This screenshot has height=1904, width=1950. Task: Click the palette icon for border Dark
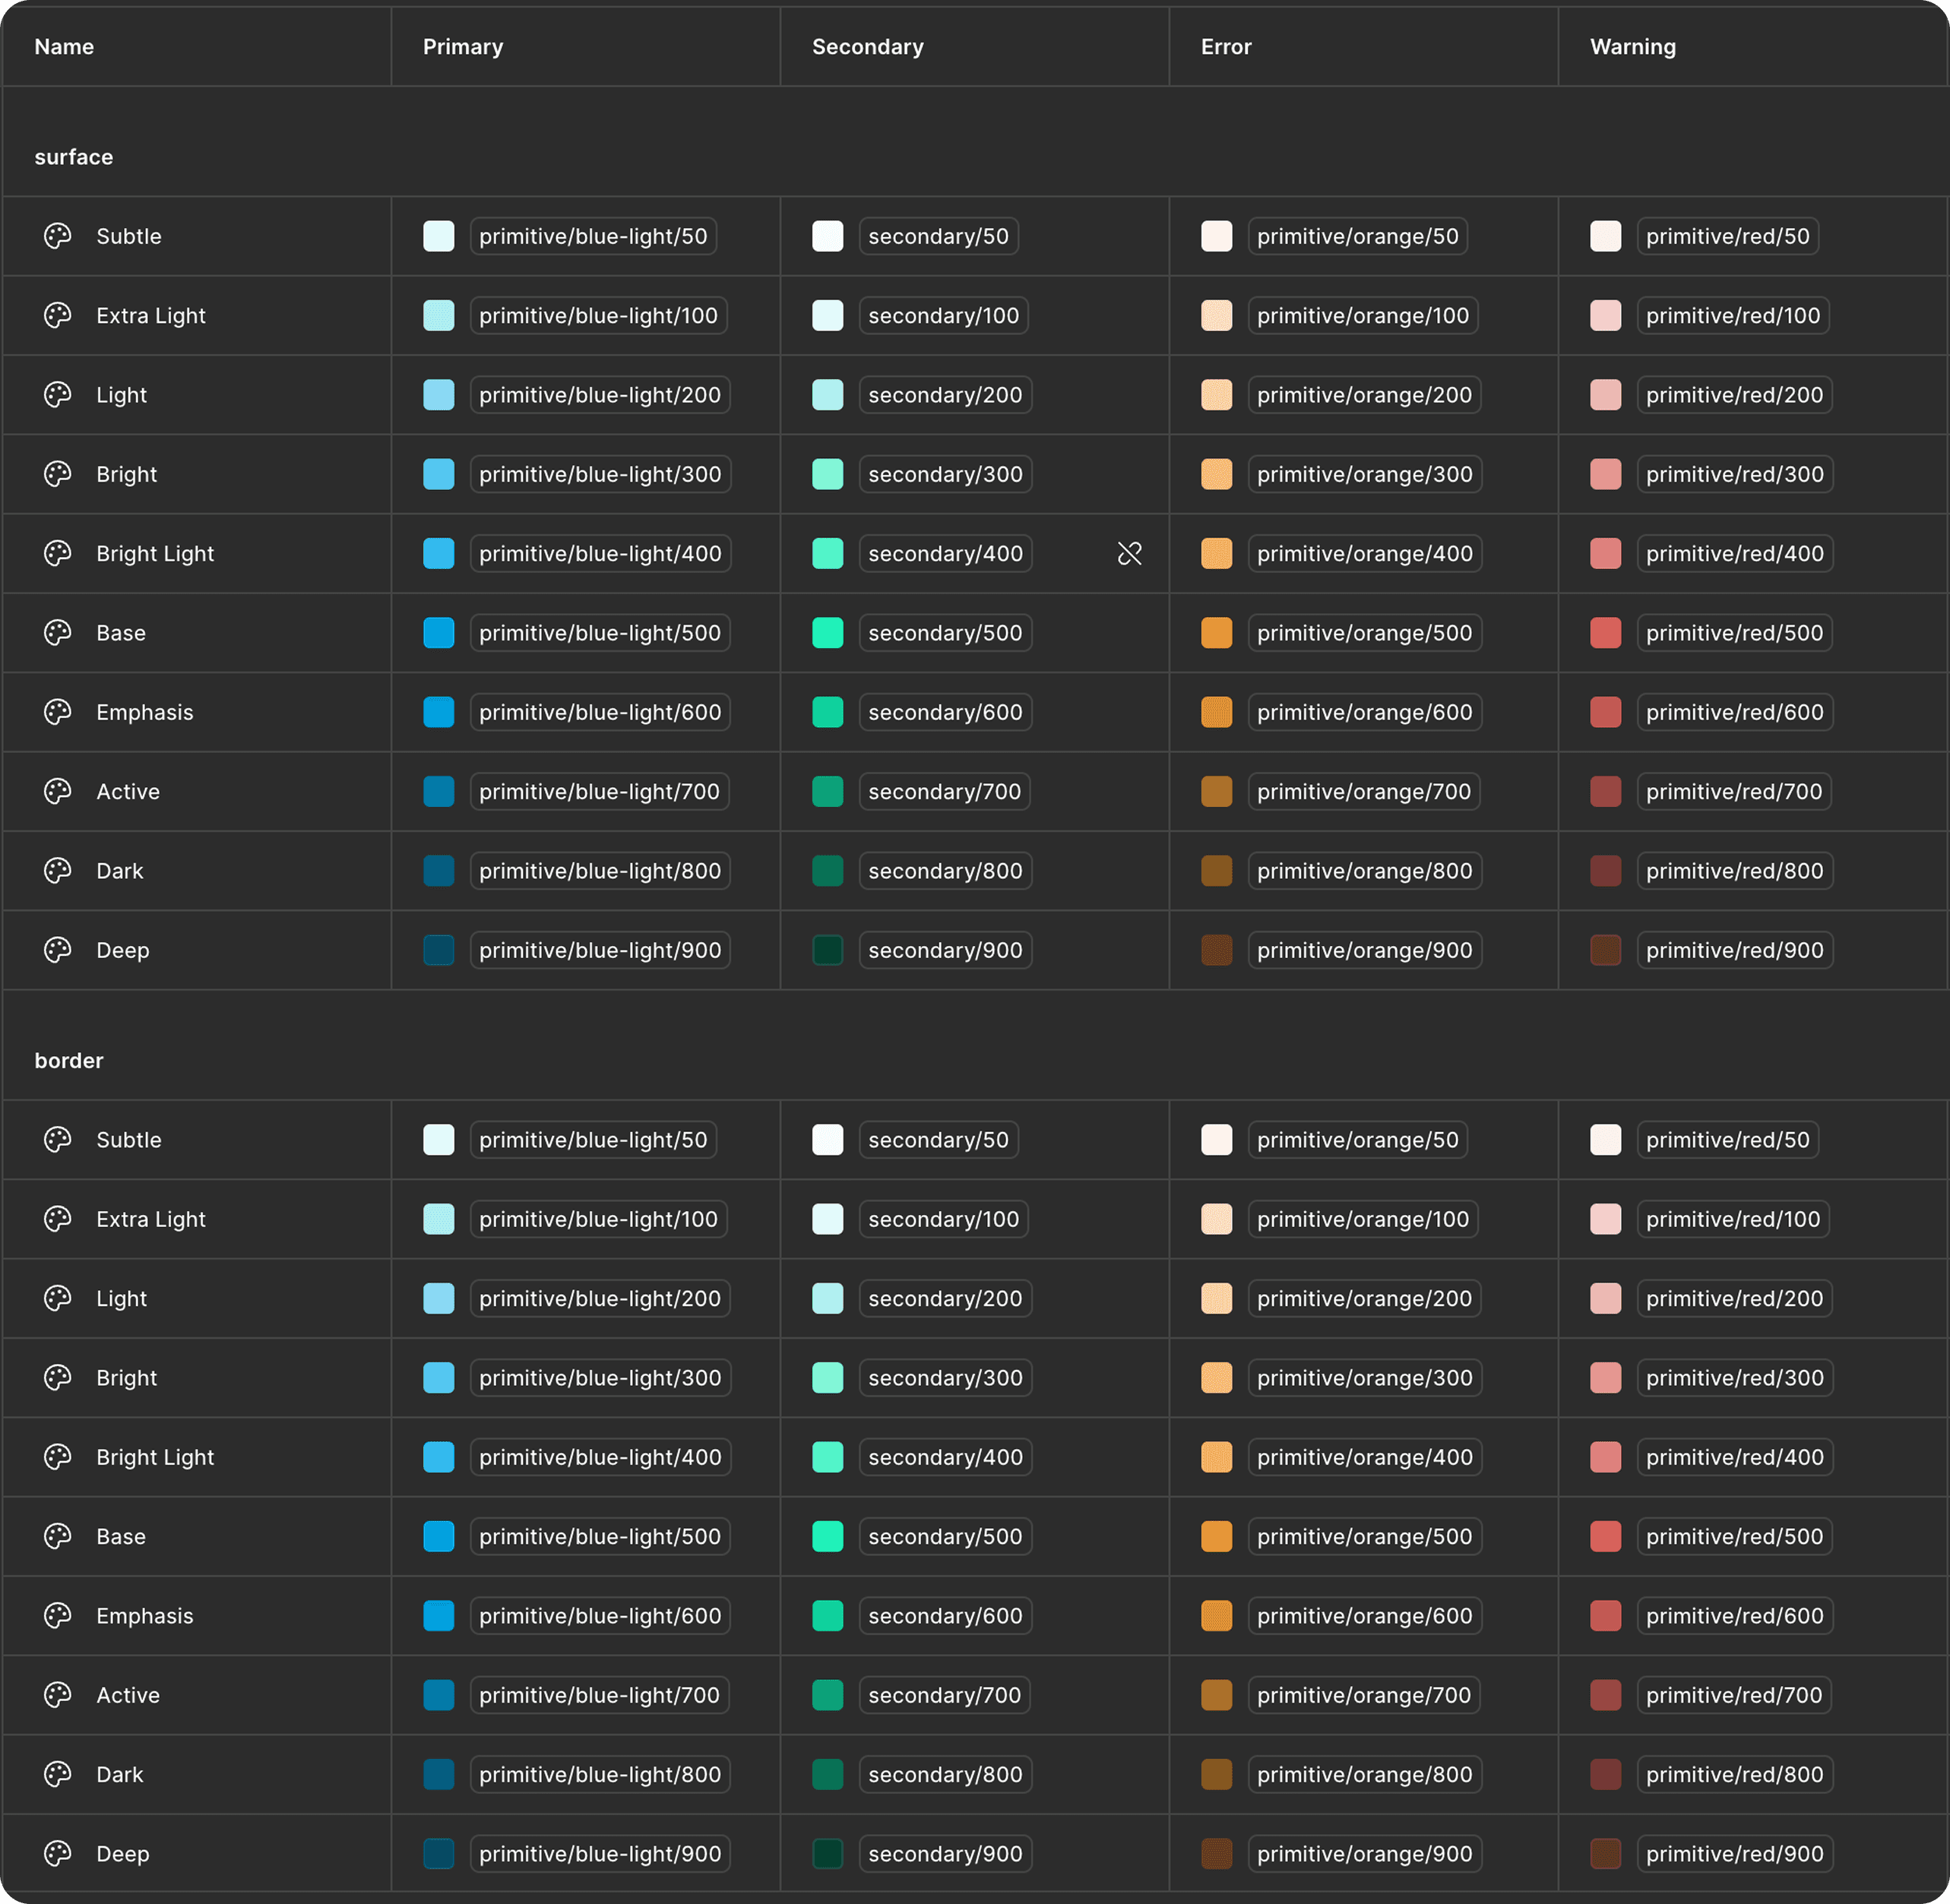[58, 1774]
